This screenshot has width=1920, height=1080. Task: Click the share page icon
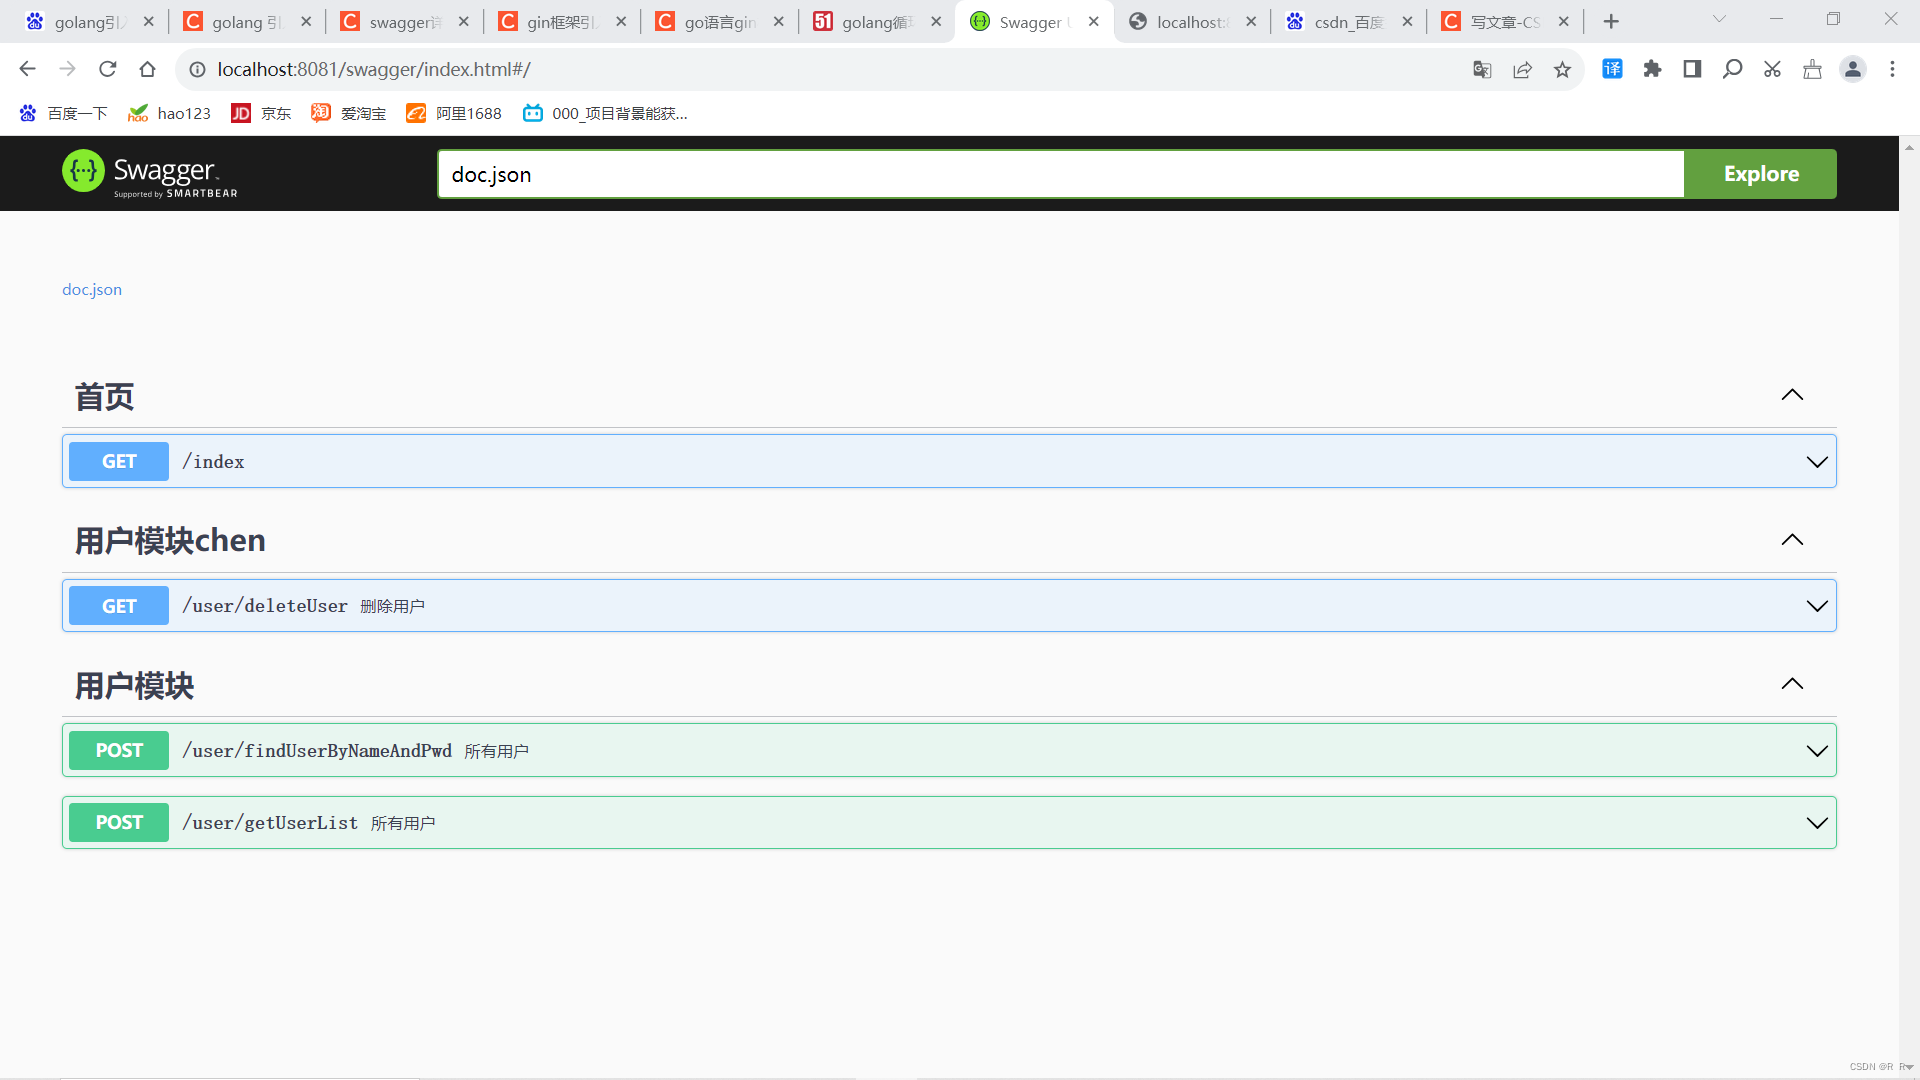click(1522, 69)
